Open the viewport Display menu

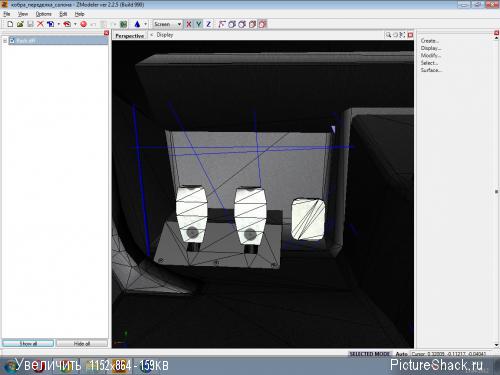[x=165, y=35]
